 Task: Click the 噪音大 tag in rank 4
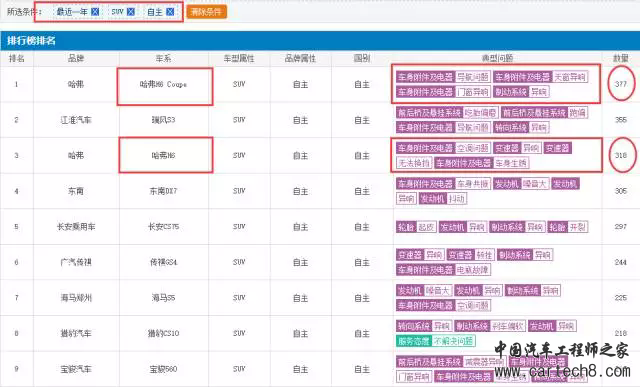[x=534, y=184]
